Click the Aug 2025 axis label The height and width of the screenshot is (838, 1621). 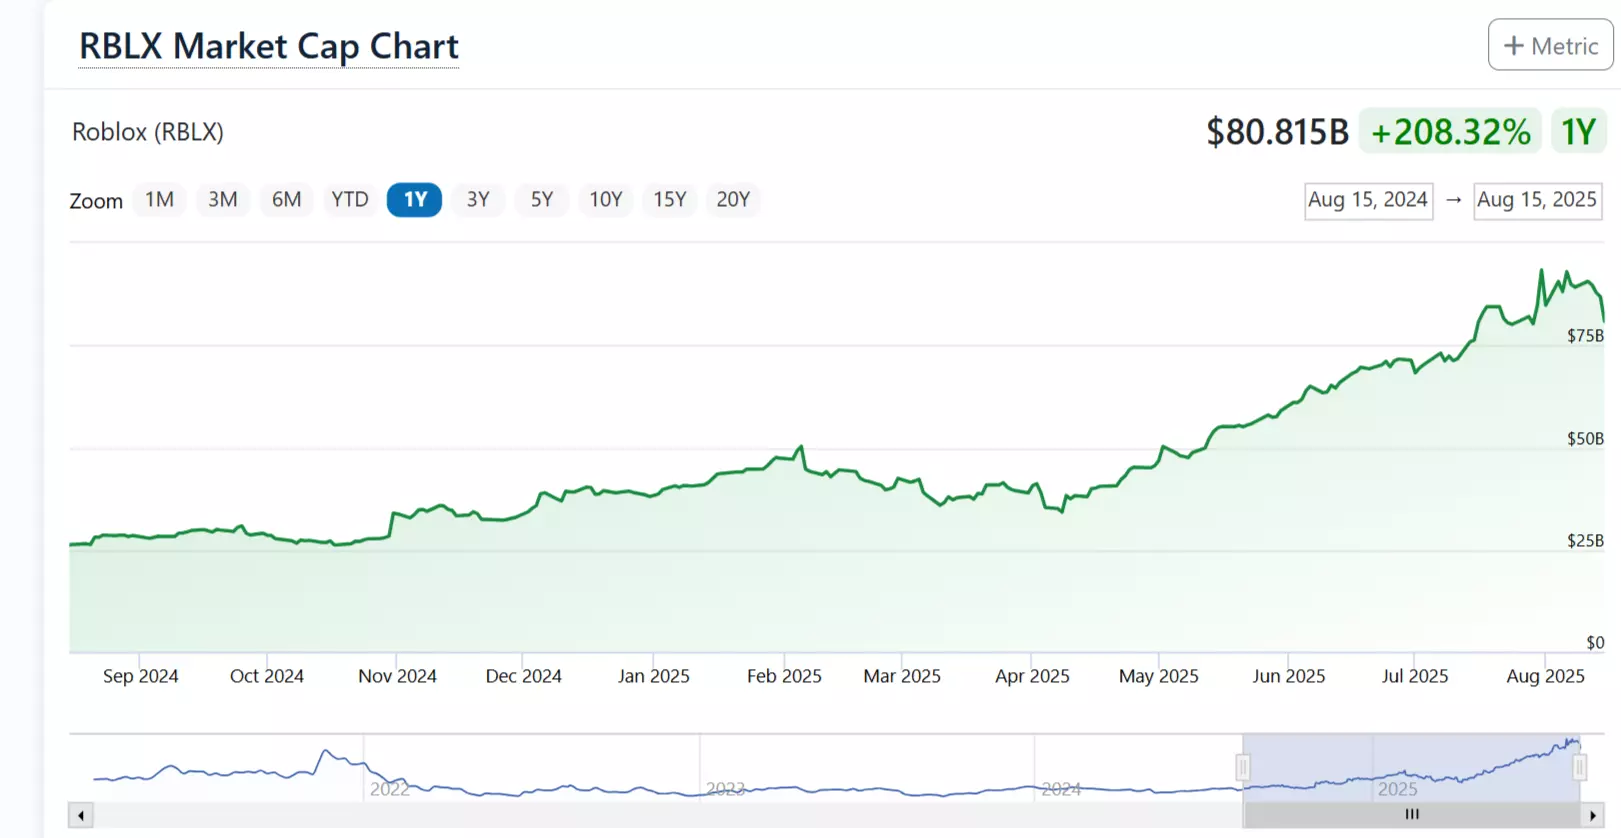[x=1545, y=676]
